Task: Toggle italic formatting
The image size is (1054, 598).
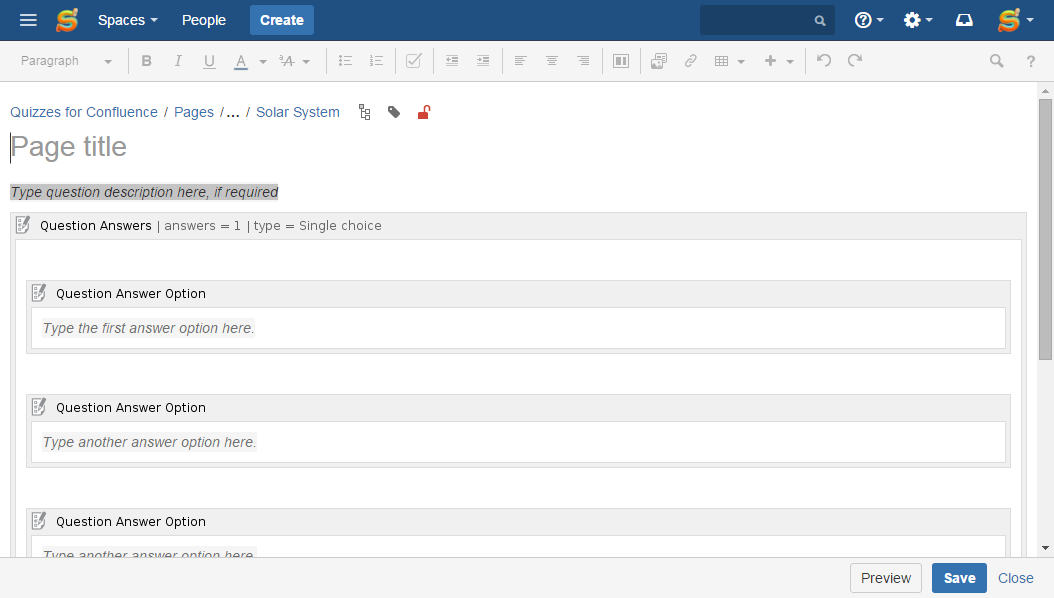Action: (x=177, y=61)
